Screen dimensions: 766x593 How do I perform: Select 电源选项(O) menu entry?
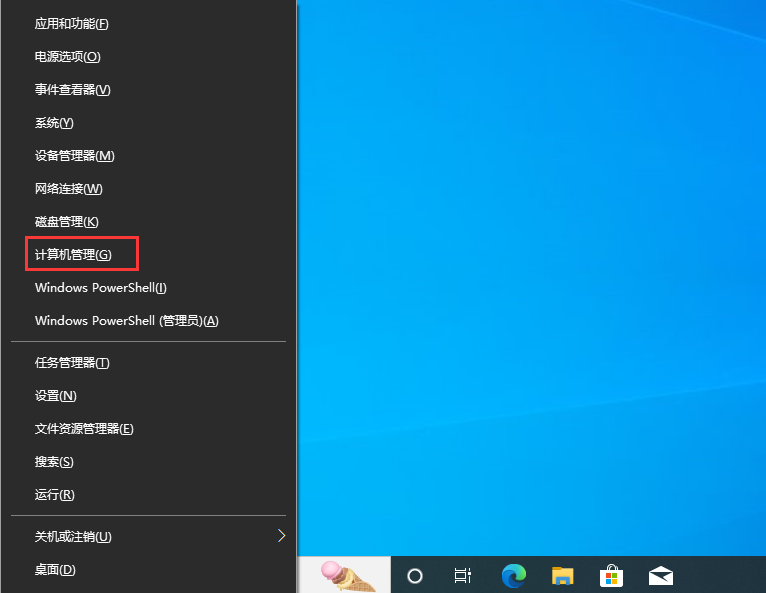tap(148, 57)
